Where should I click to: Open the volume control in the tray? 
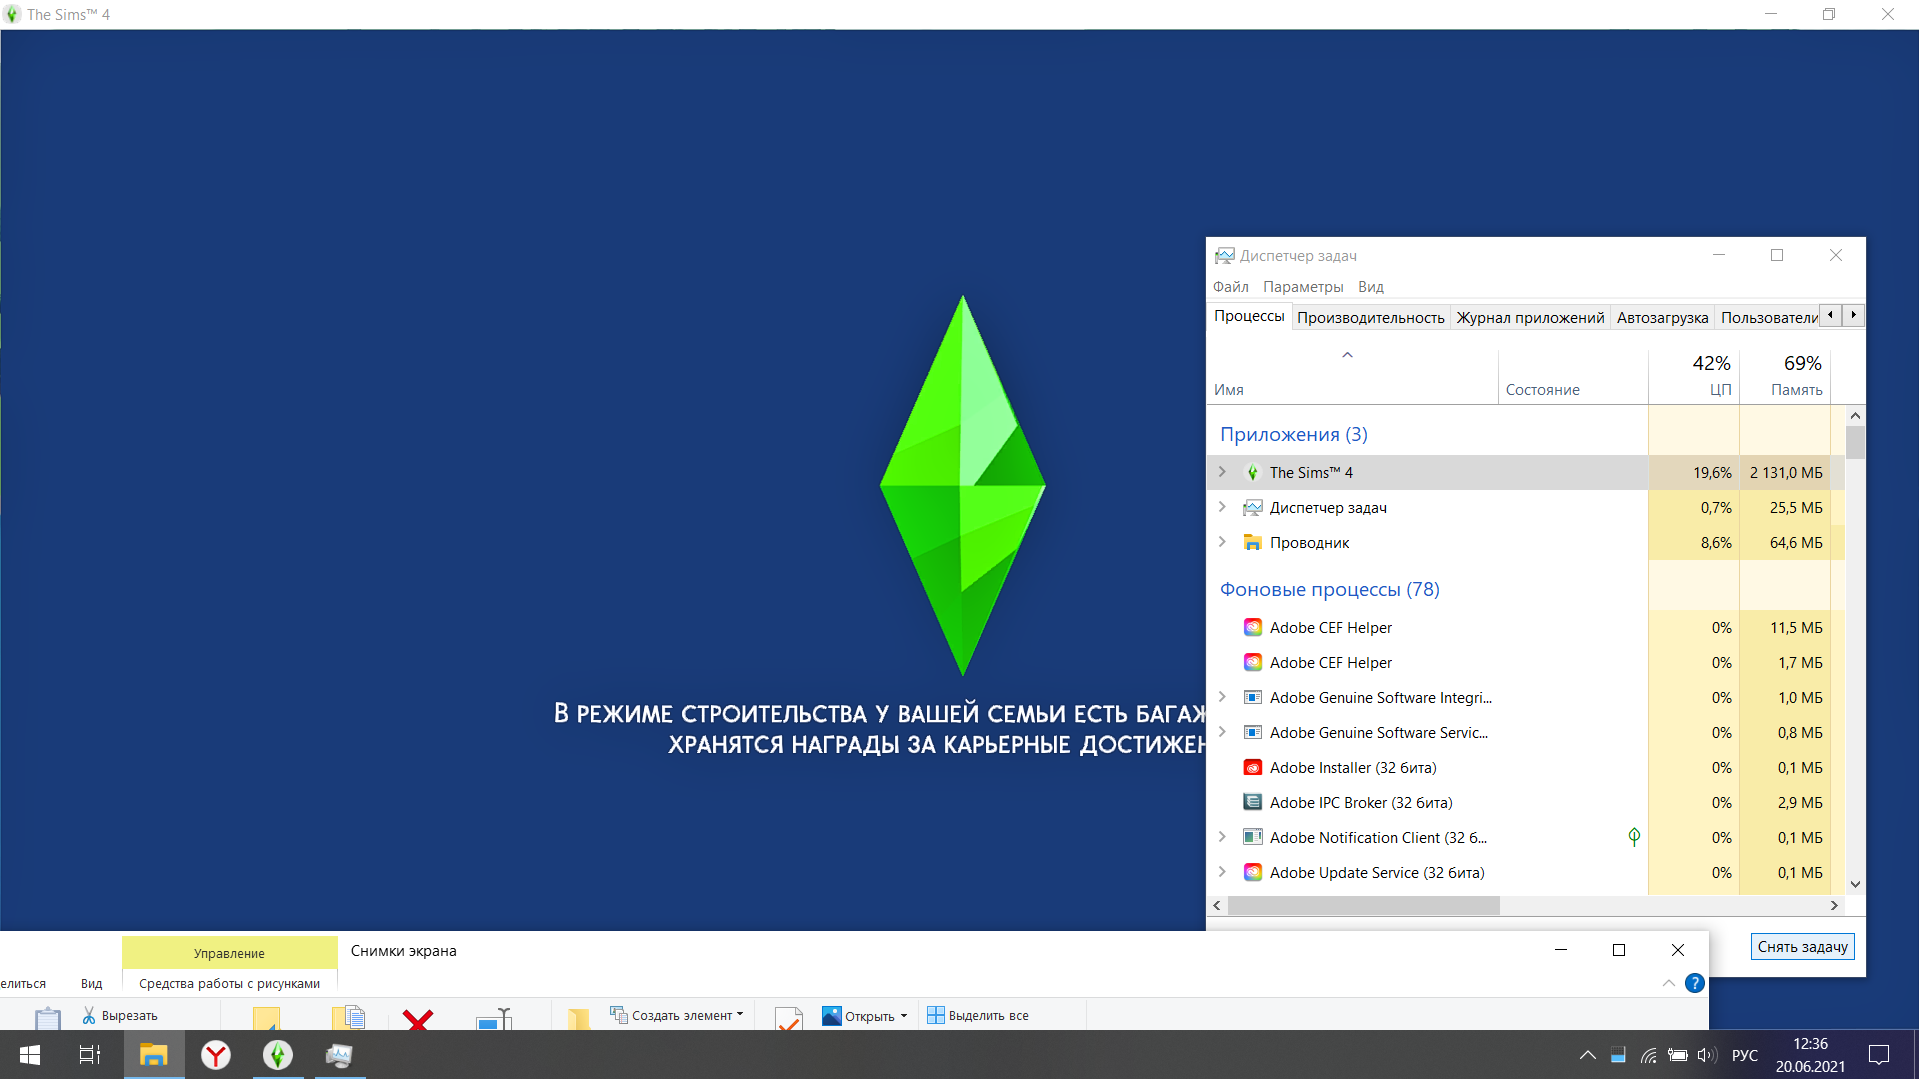click(x=1707, y=1055)
